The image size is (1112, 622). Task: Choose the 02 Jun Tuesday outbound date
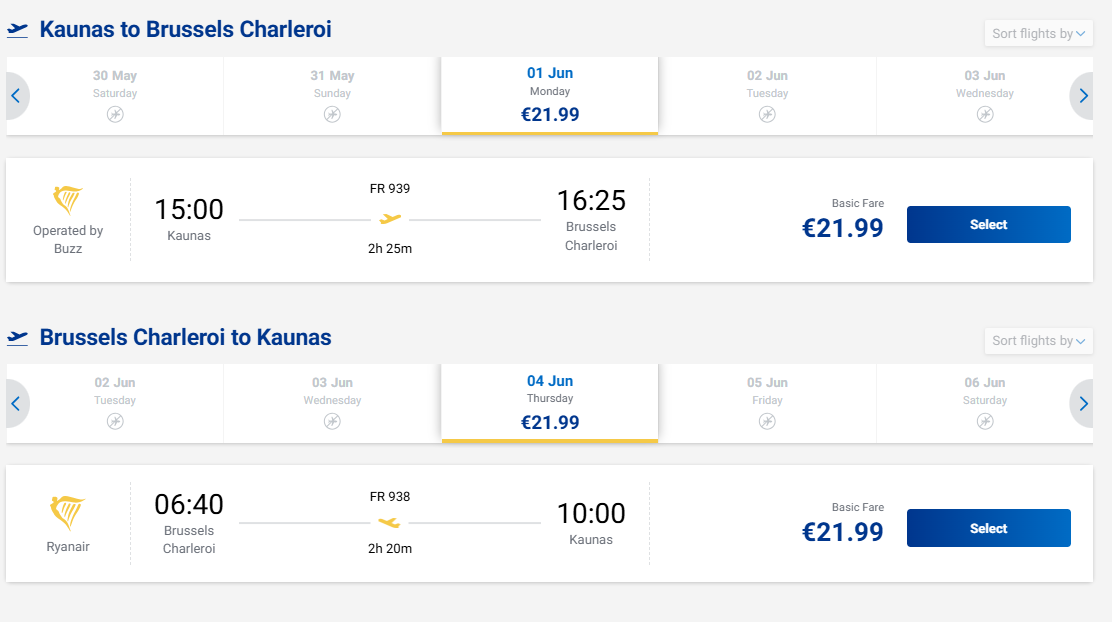click(x=767, y=95)
